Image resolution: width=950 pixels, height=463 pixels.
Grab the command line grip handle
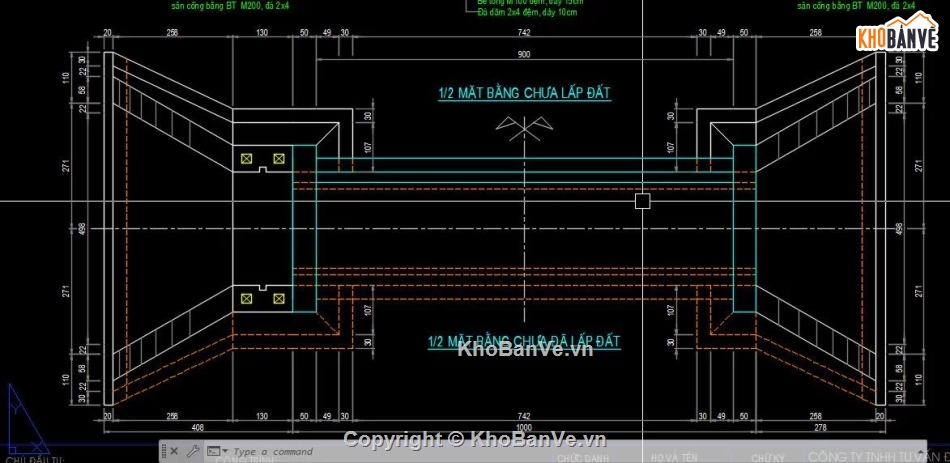[x=164, y=451]
